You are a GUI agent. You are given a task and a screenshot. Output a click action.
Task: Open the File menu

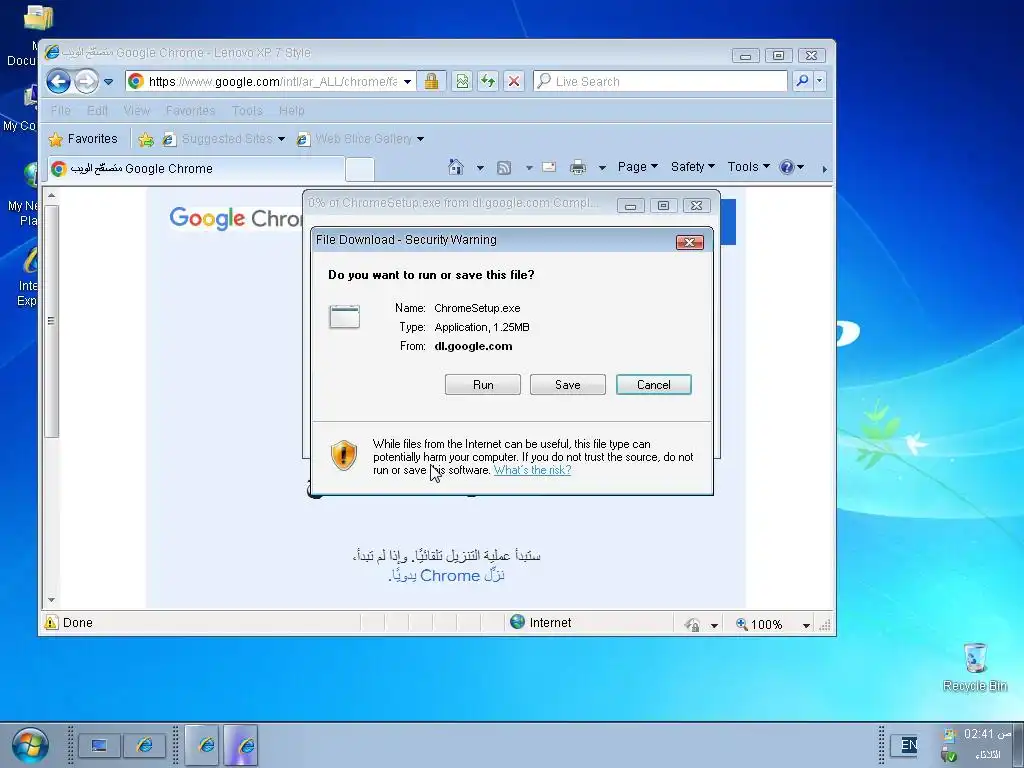61,110
